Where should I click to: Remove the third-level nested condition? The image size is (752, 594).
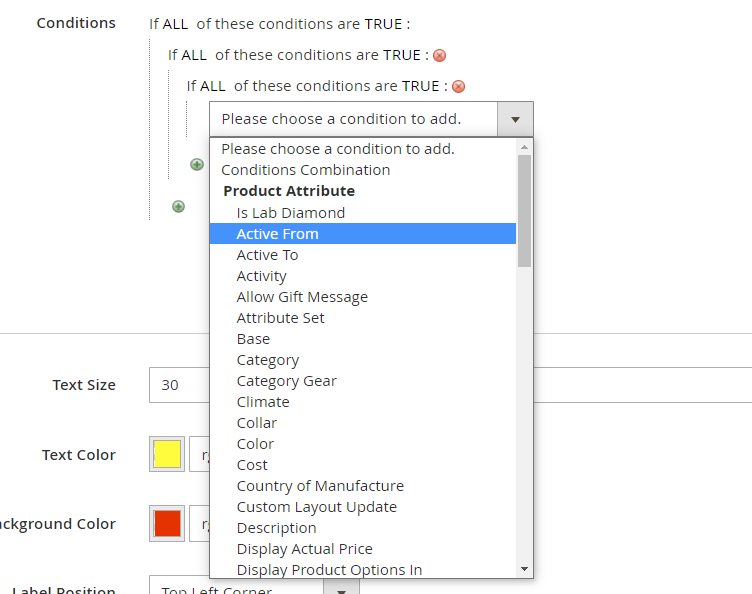tap(458, 87)
